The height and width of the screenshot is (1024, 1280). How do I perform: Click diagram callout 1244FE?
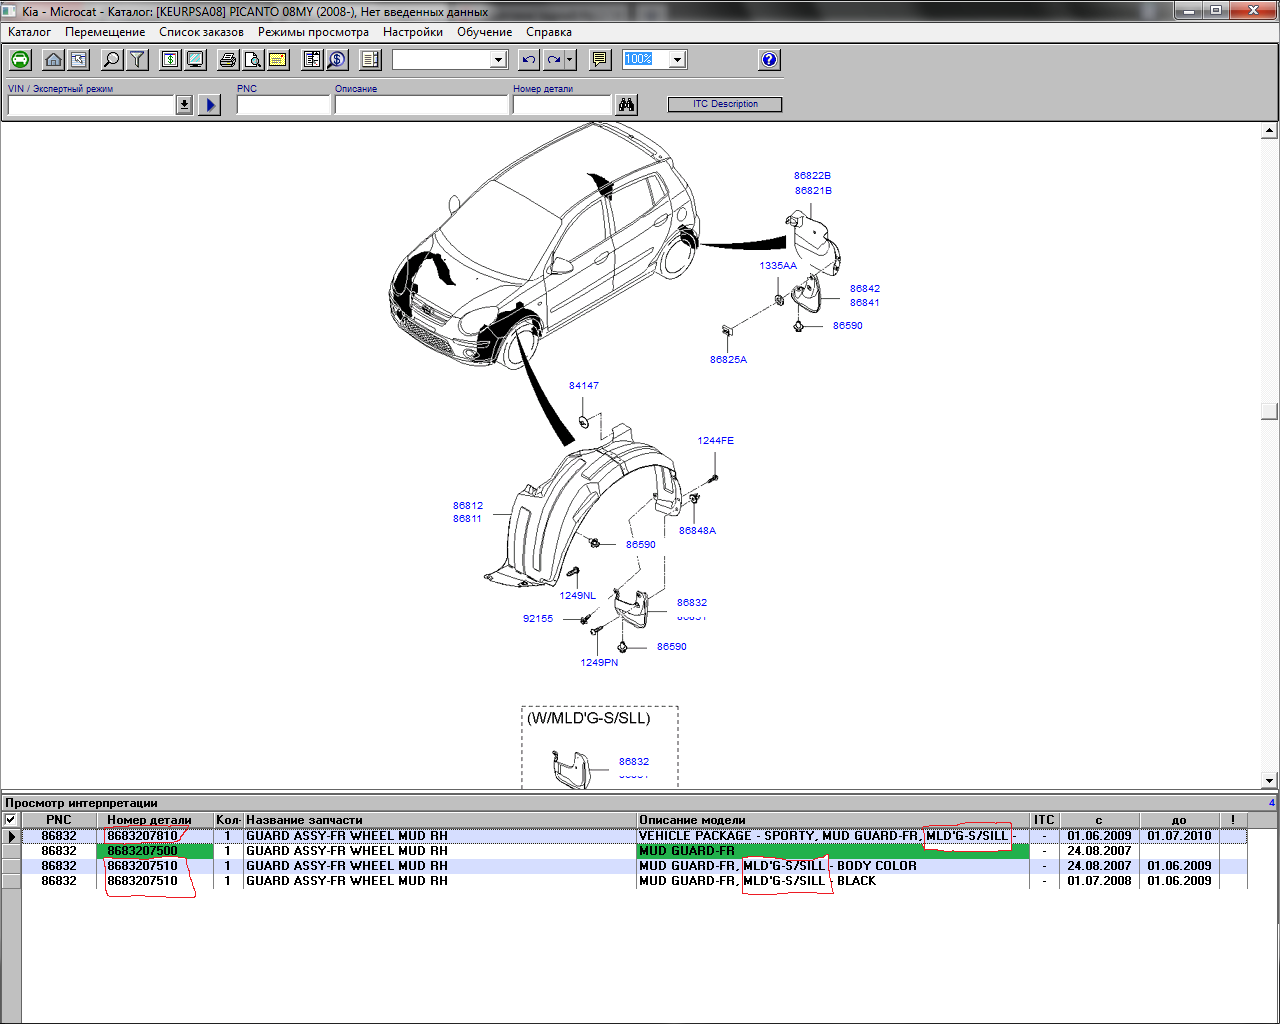click(x=715, y=441)
